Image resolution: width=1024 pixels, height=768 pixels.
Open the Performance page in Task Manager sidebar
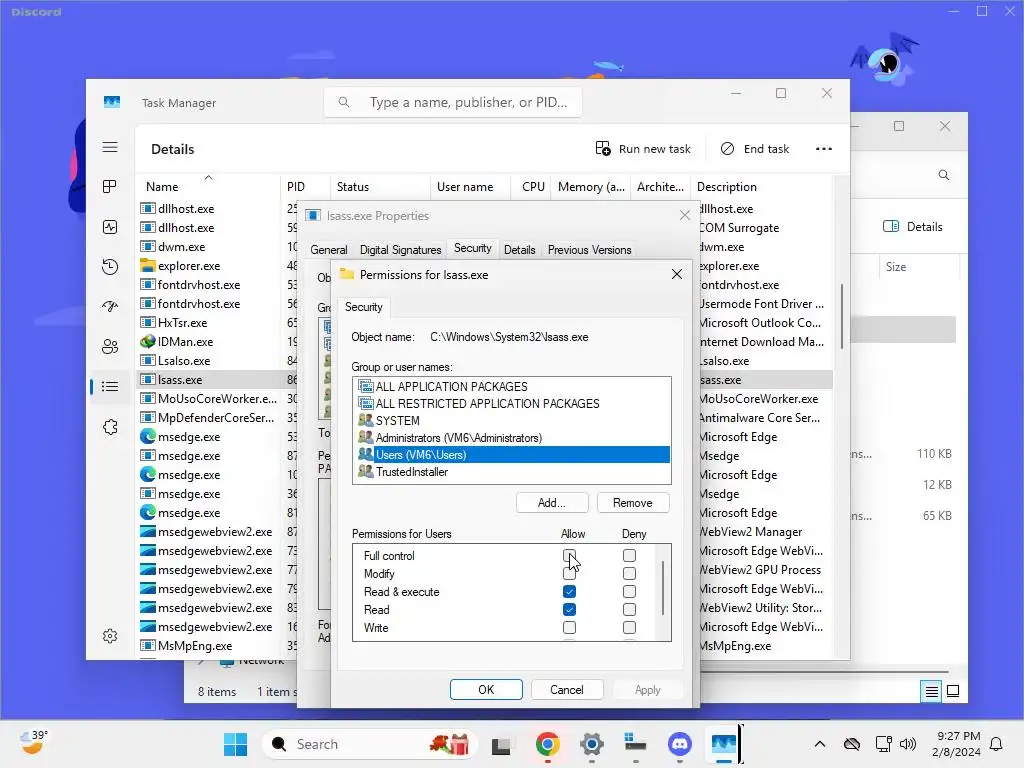[110, 227]
